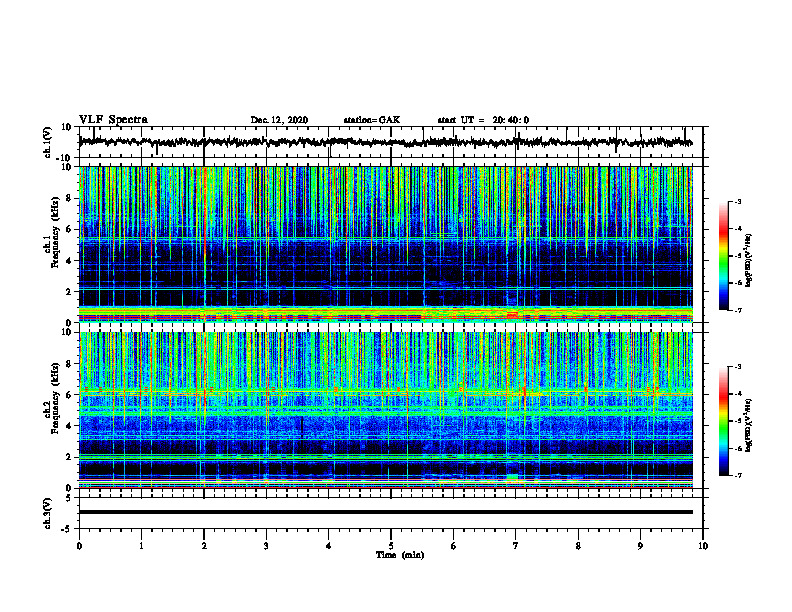Click the ch.1(V) axis tick label -10
792x612 pixels.
point(65,158)
